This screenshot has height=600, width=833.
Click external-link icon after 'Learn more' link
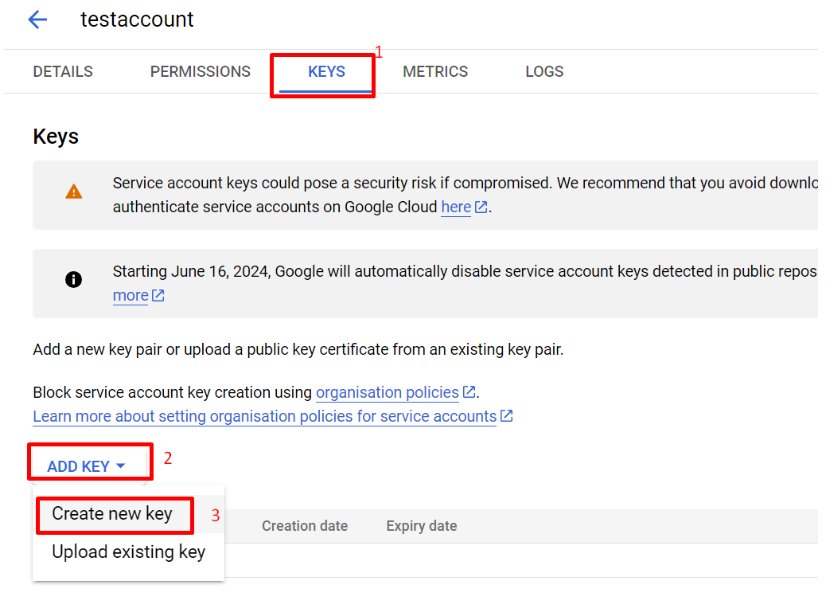click(x=507, y=416)
